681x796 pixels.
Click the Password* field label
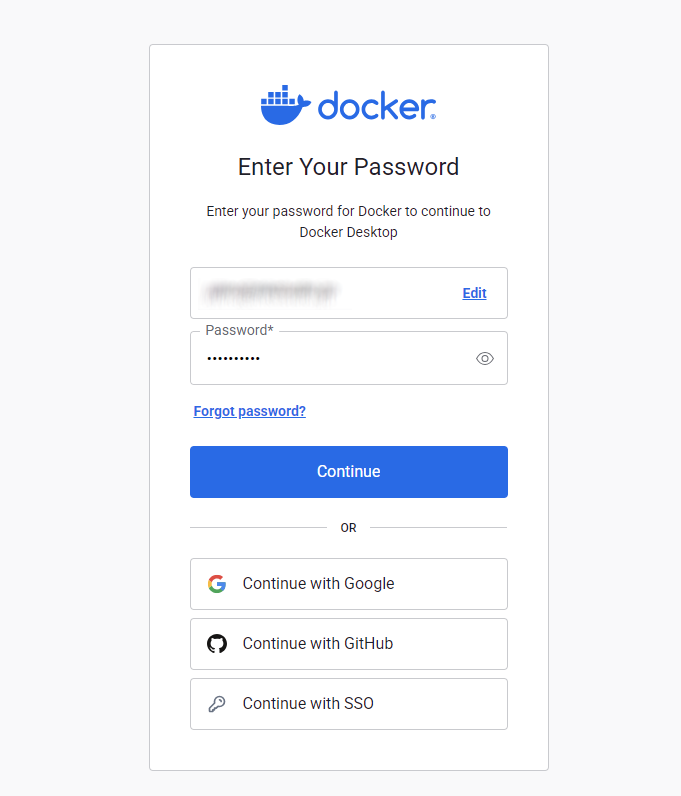pos(240,330)
